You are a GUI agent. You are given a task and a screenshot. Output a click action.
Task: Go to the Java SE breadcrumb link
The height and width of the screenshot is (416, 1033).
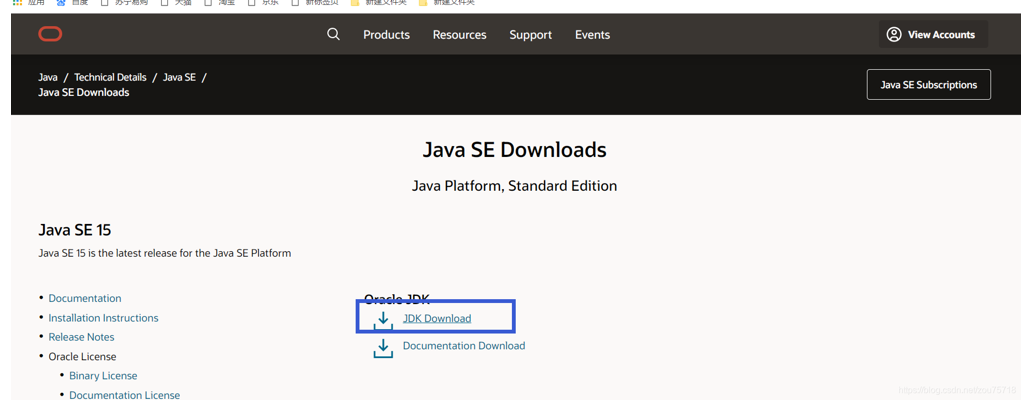pos(179,77)
